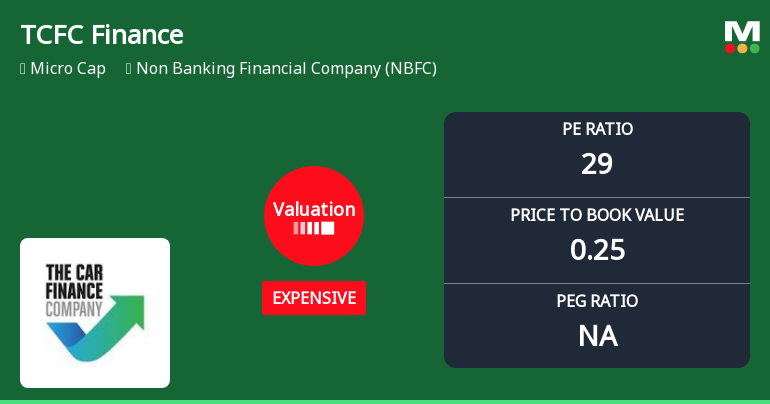
Task: Open The Car Finance Company logo thumbnail
Action: (x=95, y=313)
